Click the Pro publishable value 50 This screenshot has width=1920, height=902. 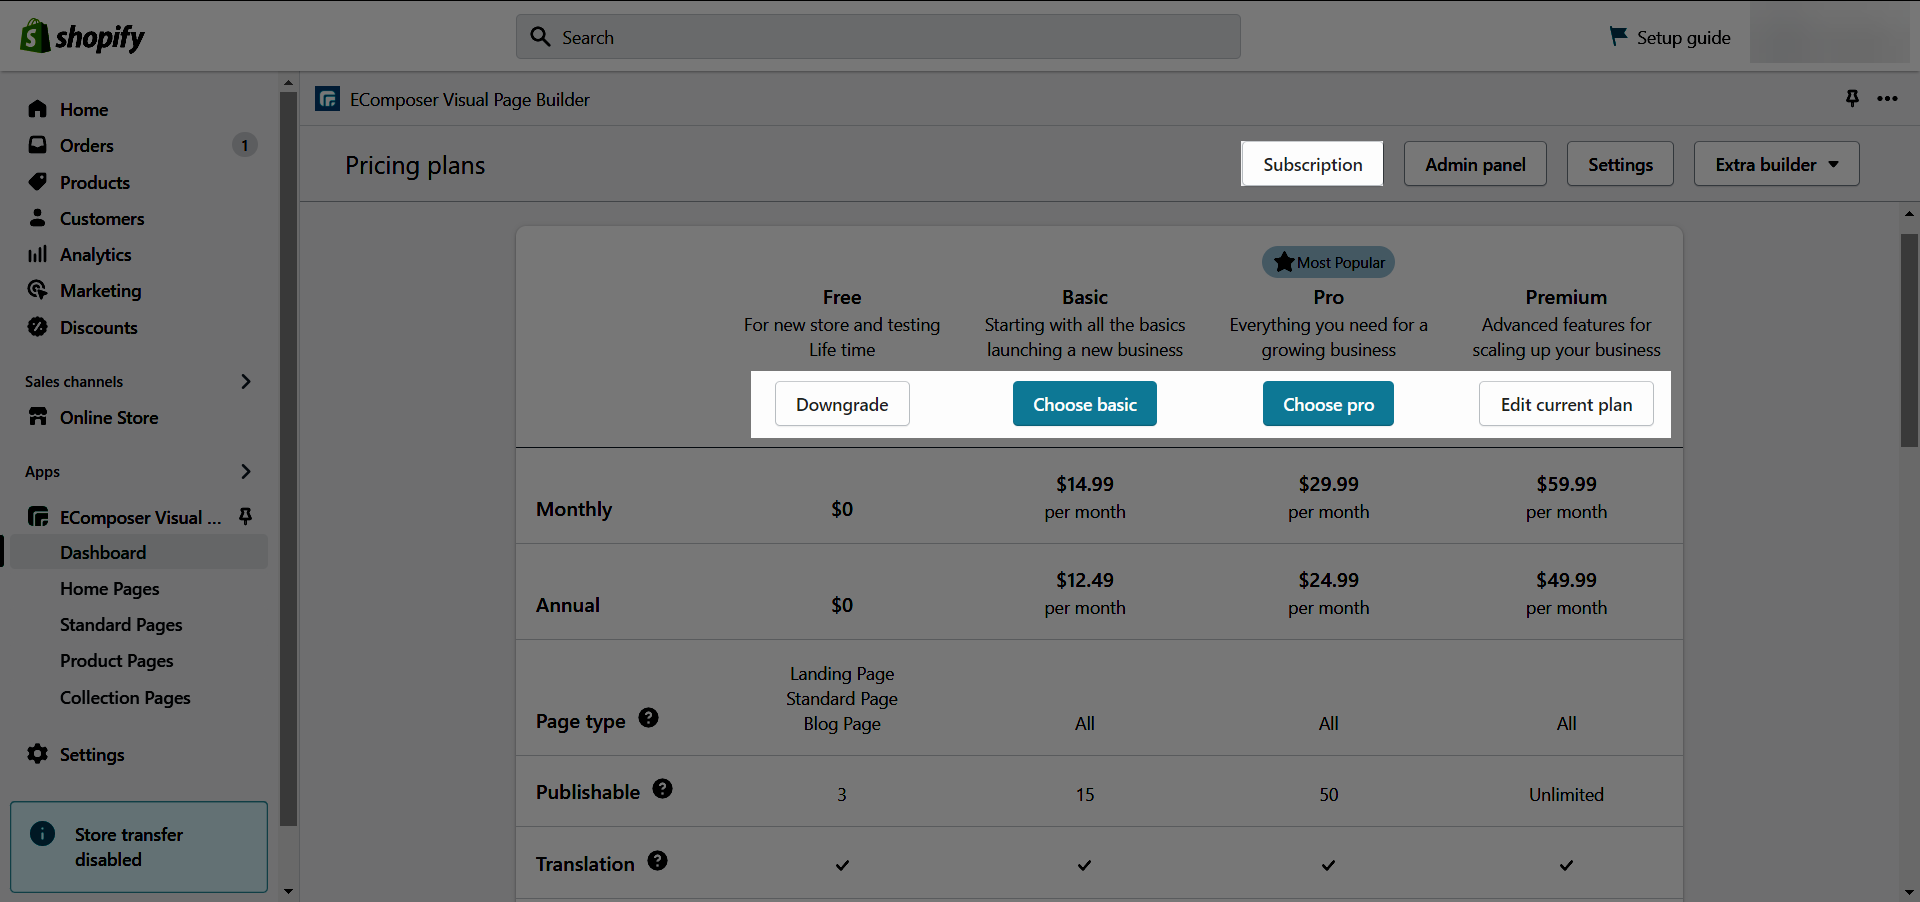click(x=1328, y=794)
